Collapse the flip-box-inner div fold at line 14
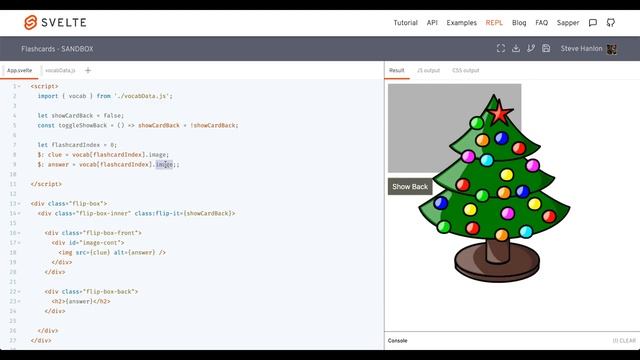This screenshot has width=640, height=360. (x=19, y=213)
